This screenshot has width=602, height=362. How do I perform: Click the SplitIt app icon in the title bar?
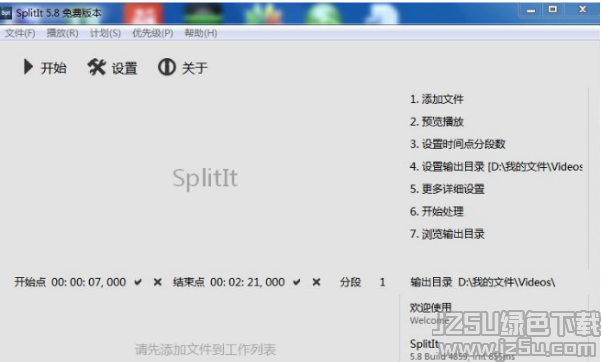pyautogui.click(x=6, y=13)
